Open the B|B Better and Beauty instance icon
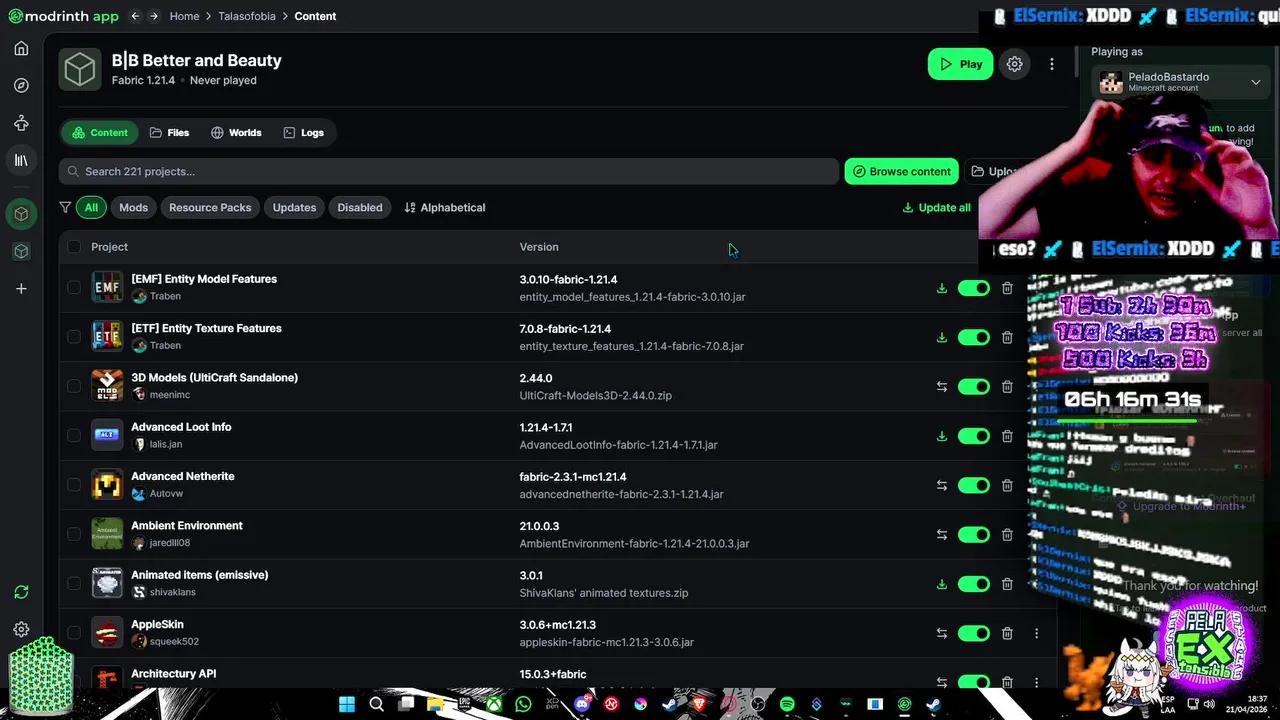Screen dimensions: 1280x720 point(80,69)
